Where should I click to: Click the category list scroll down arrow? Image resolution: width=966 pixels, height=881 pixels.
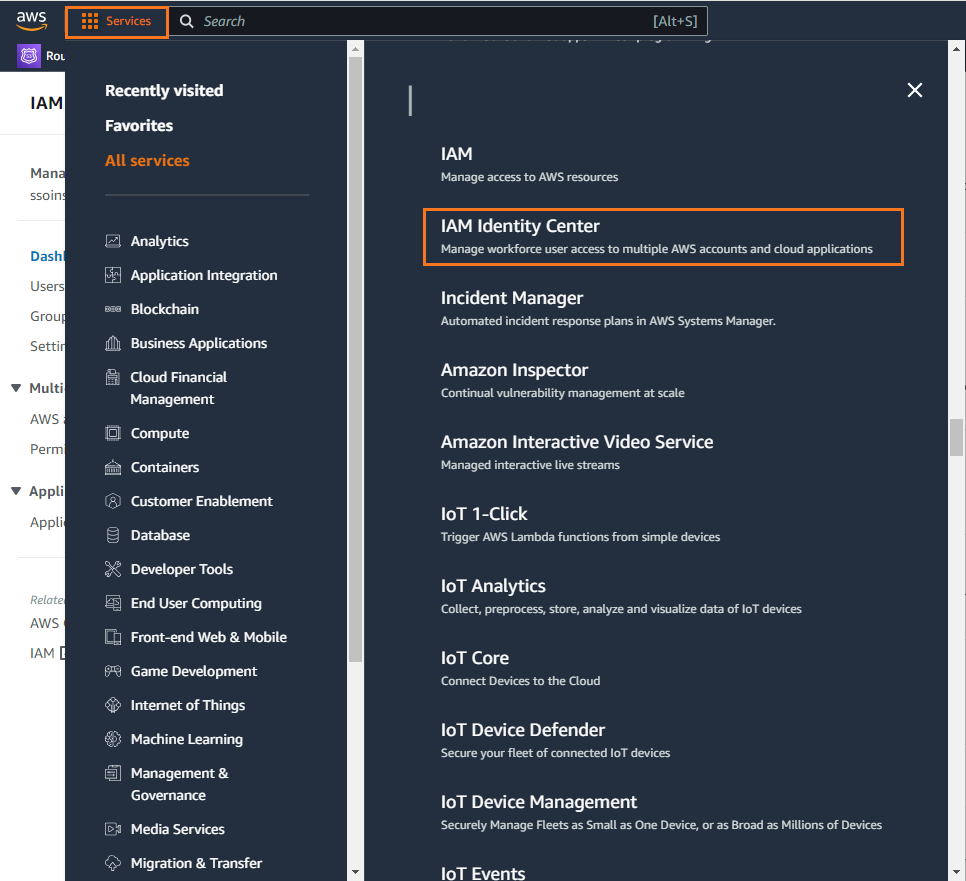[x=355, y=872]
